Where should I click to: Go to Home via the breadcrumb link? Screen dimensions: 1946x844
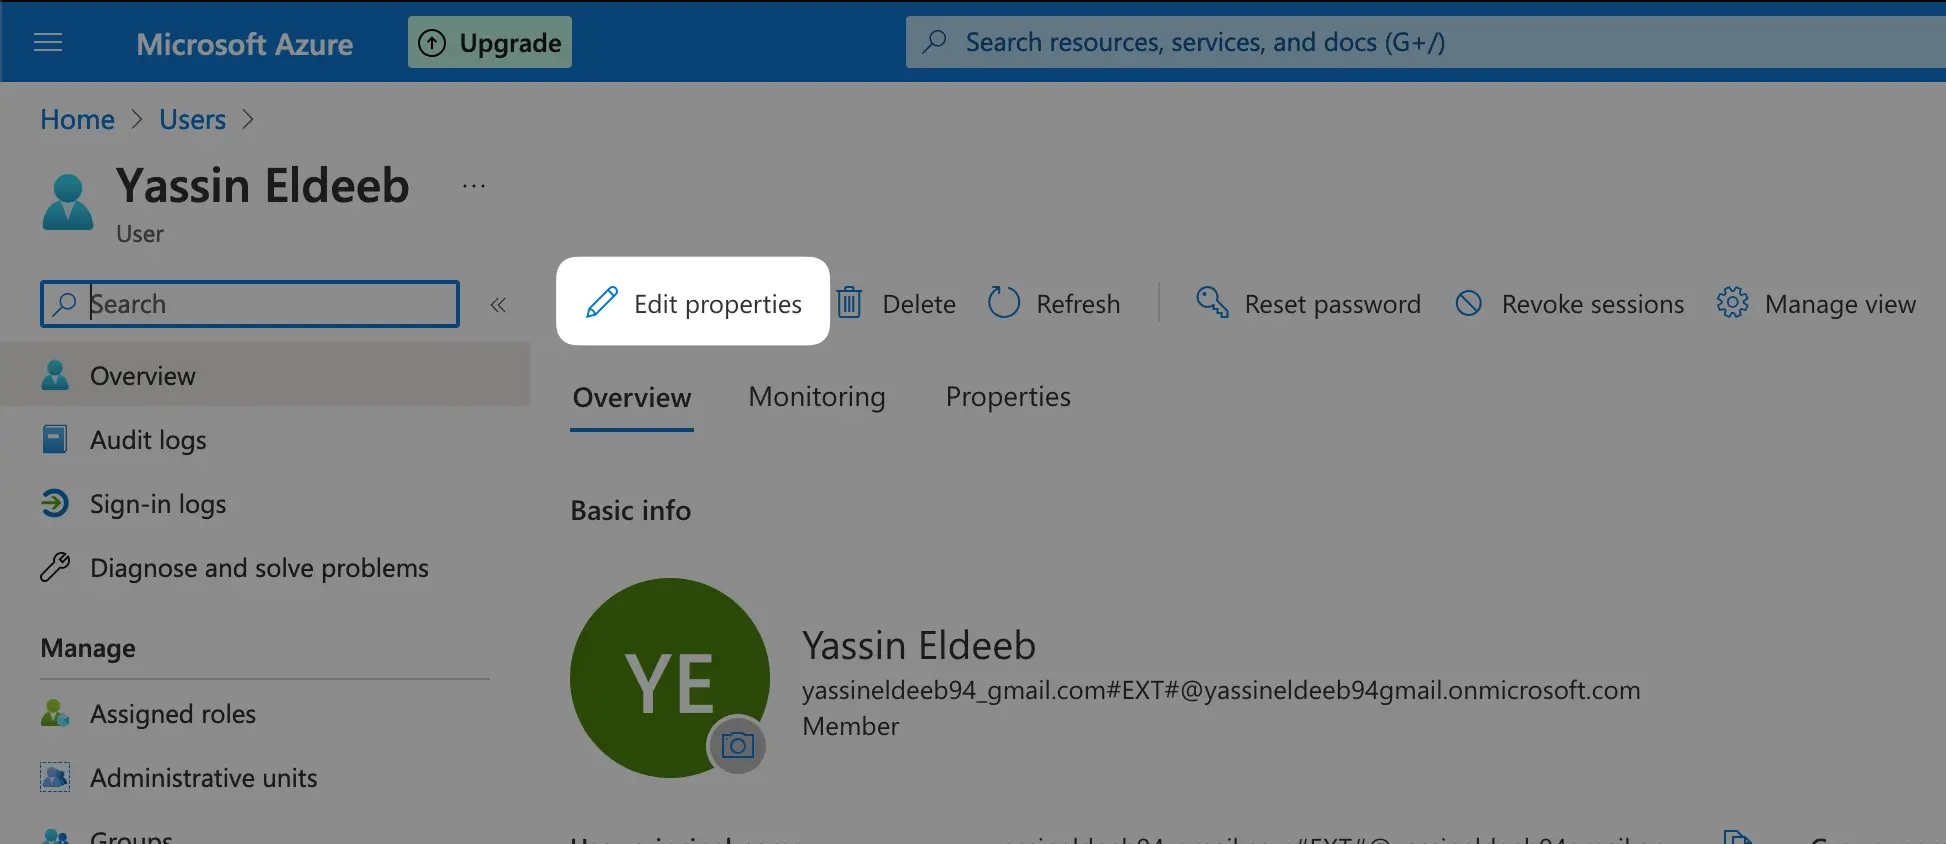click(77, 119)
